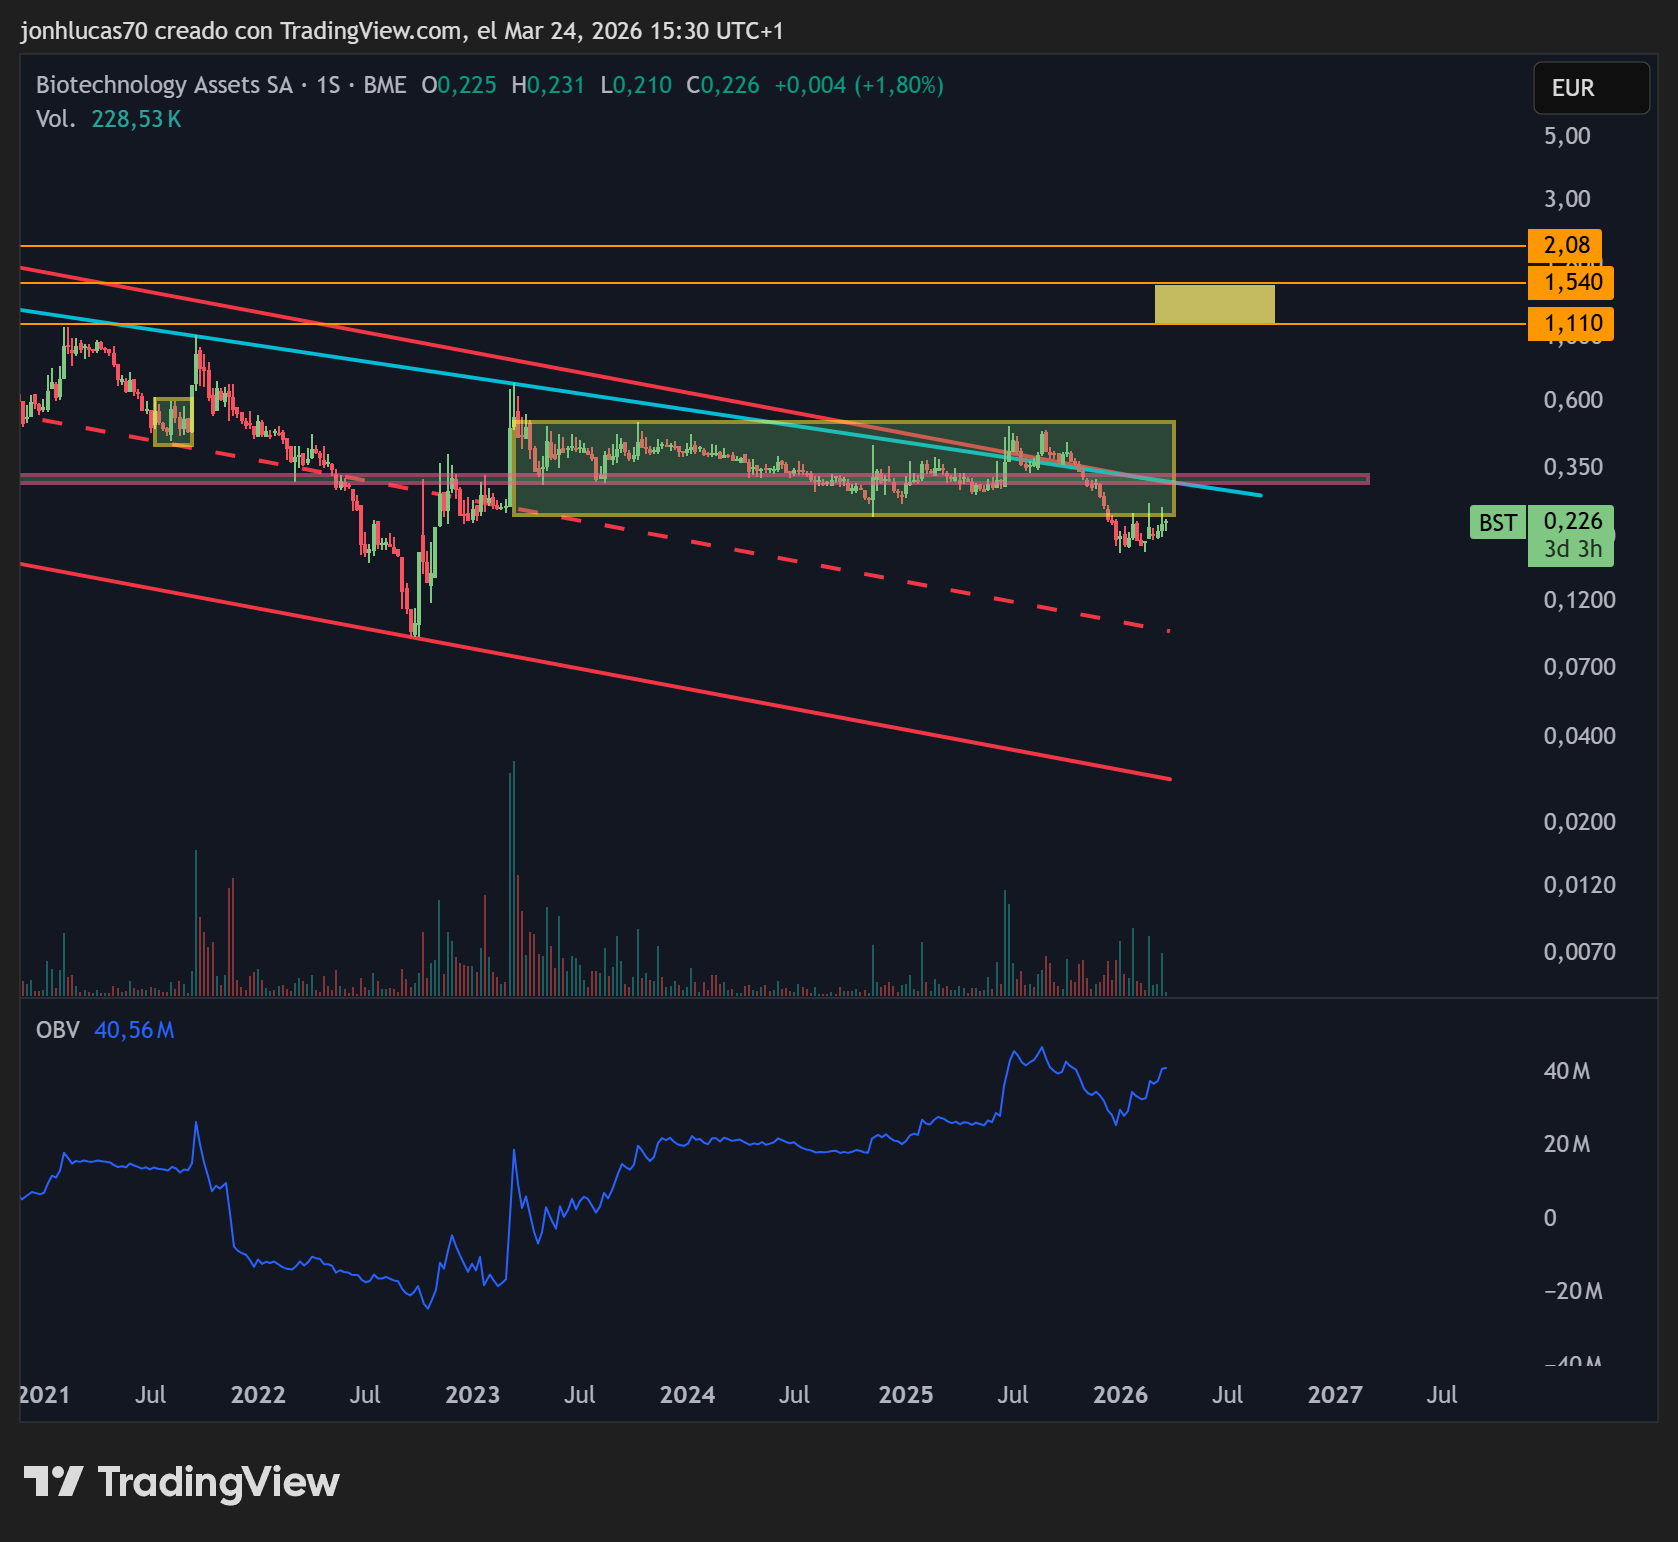Select the 1,540 orange price label
This screenshot has height=1542, width=1678.
pos(1570,282)
